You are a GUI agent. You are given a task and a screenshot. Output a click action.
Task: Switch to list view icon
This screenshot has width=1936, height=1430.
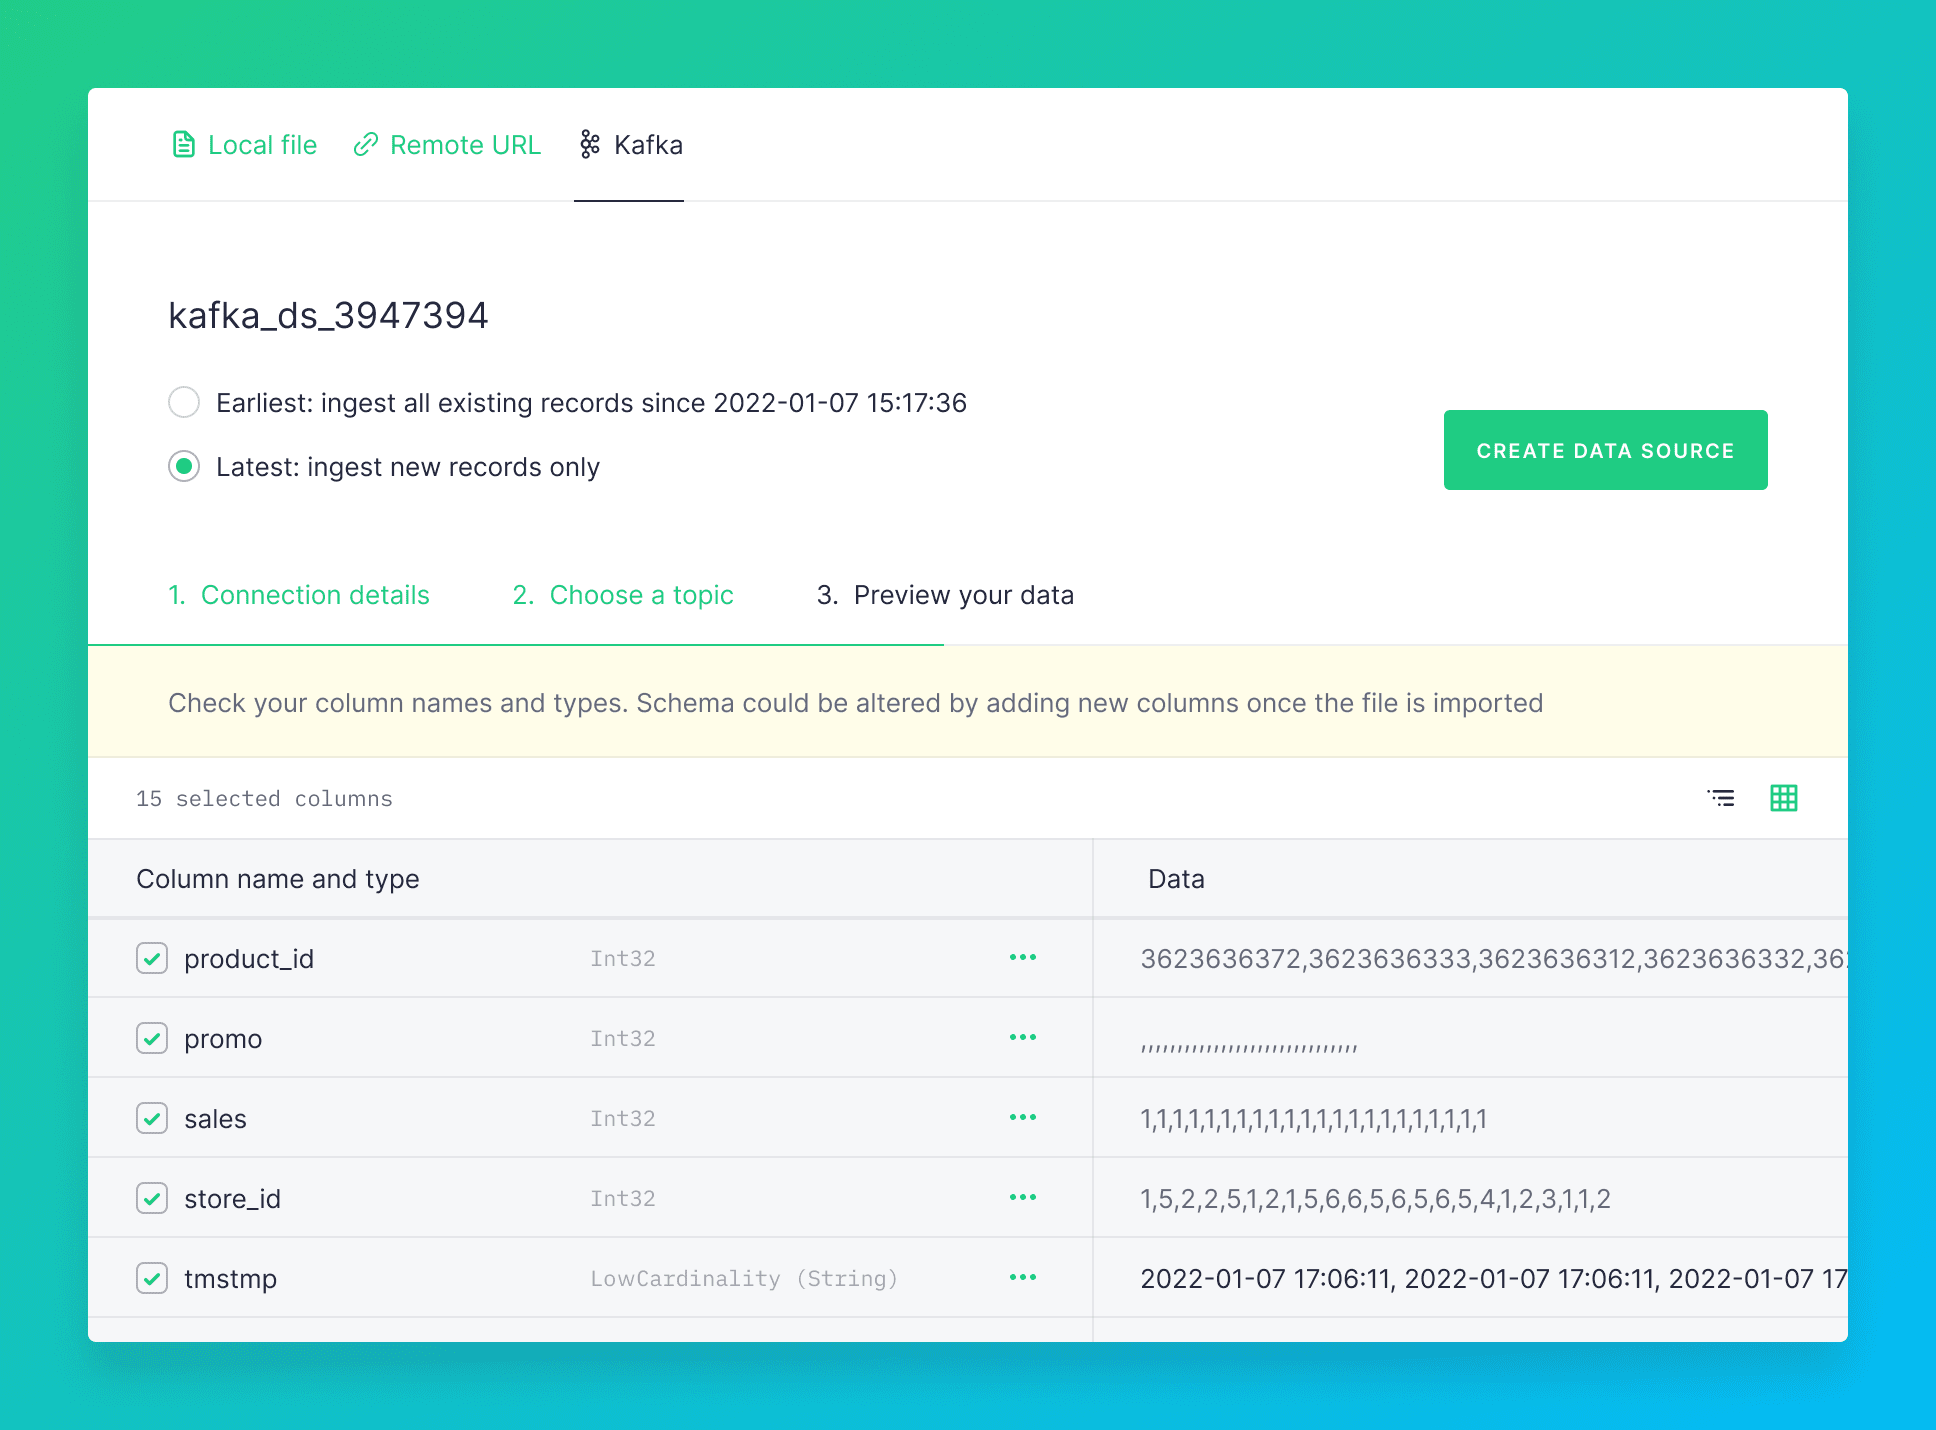(x=1721, y=798)
